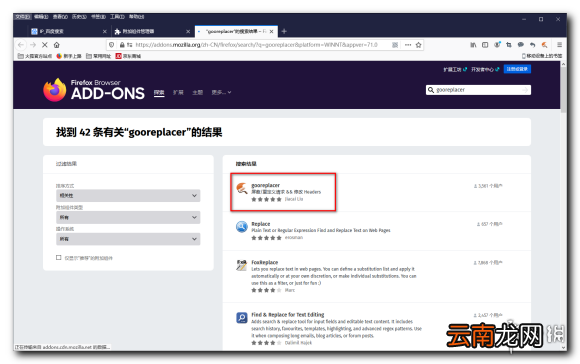Submit add-ons search with the arrow button
Image resolution: width=580 pixels, height=364 pixels.
(x=525, y=90)
